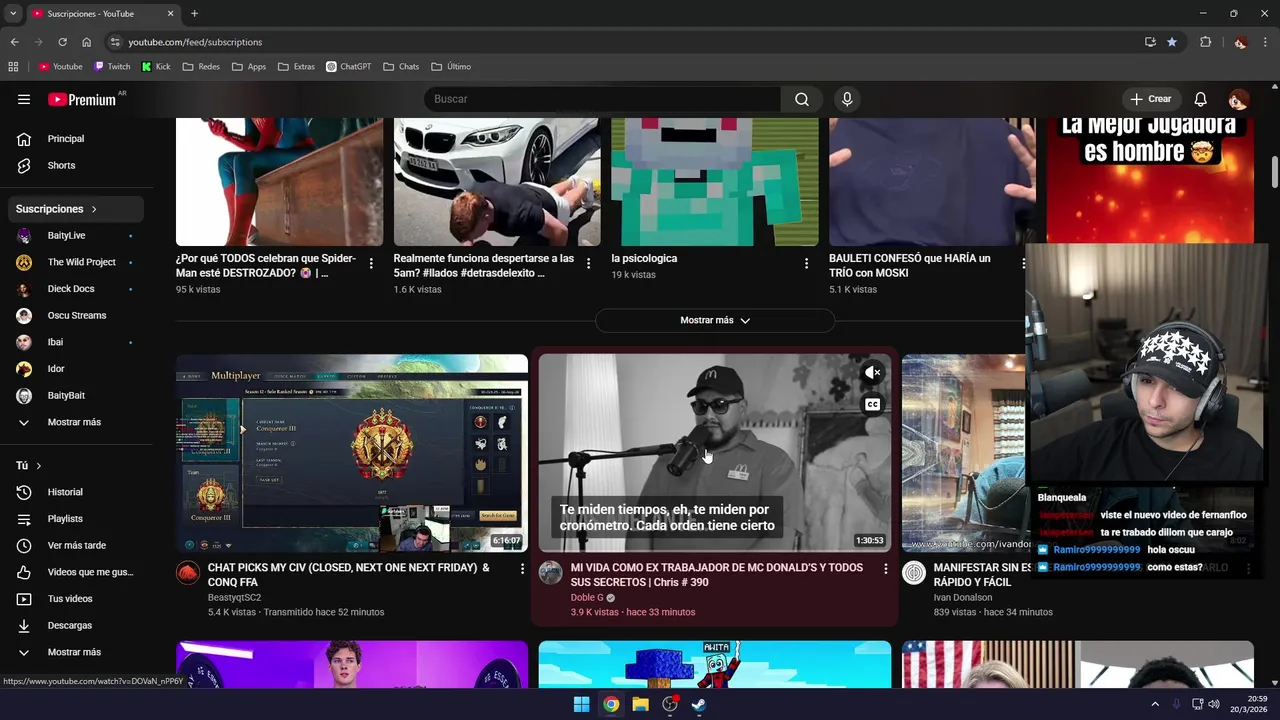
Task: Open the Twitch bookmark
Action: pos(112,67)
